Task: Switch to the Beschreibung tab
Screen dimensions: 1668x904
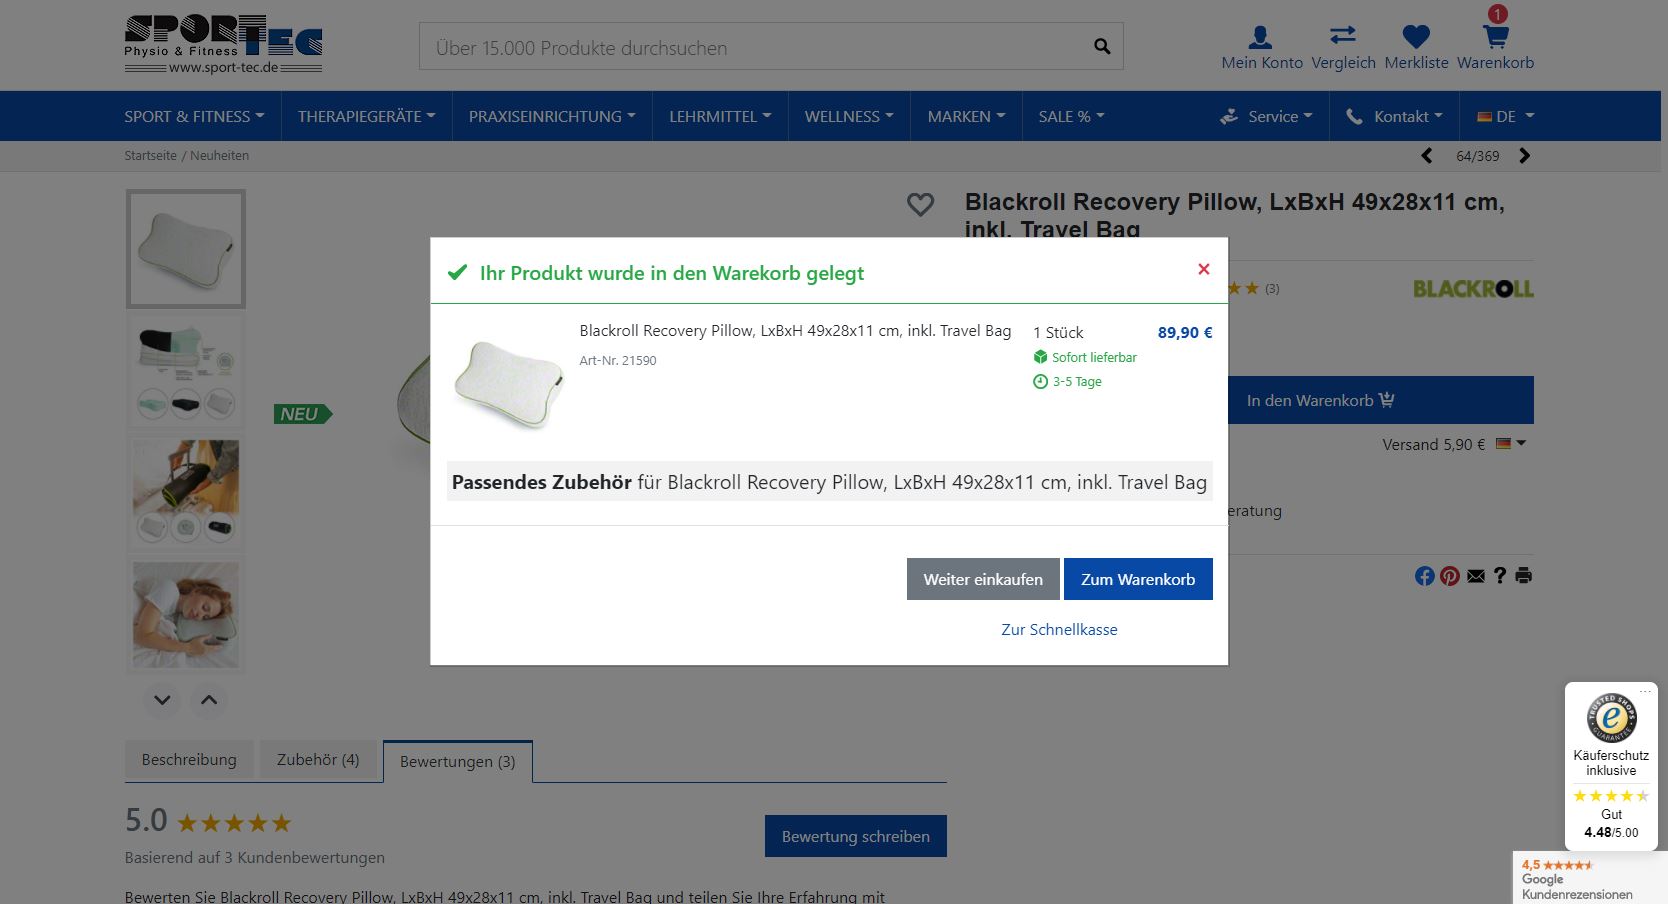Action: (x=189, y=760)
